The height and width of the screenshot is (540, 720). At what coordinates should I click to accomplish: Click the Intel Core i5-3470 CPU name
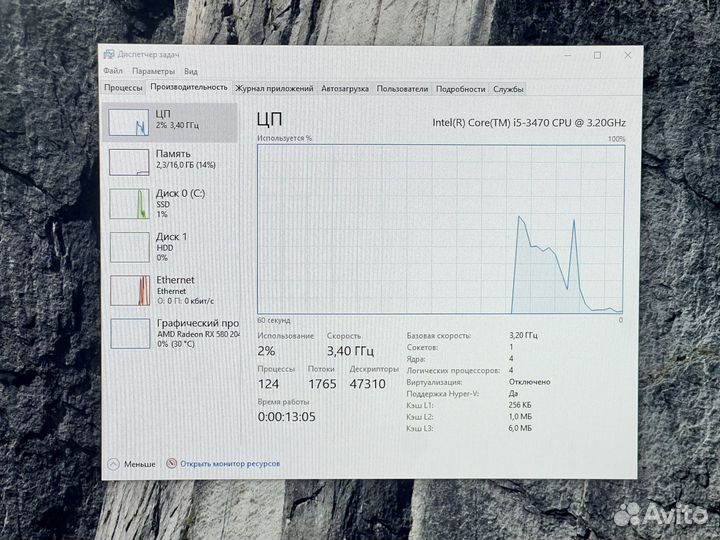529,123
